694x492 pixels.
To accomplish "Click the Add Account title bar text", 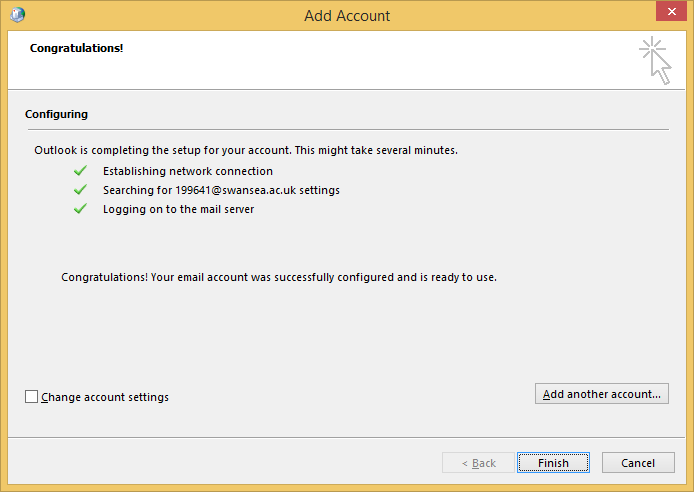I will (347, 15).
